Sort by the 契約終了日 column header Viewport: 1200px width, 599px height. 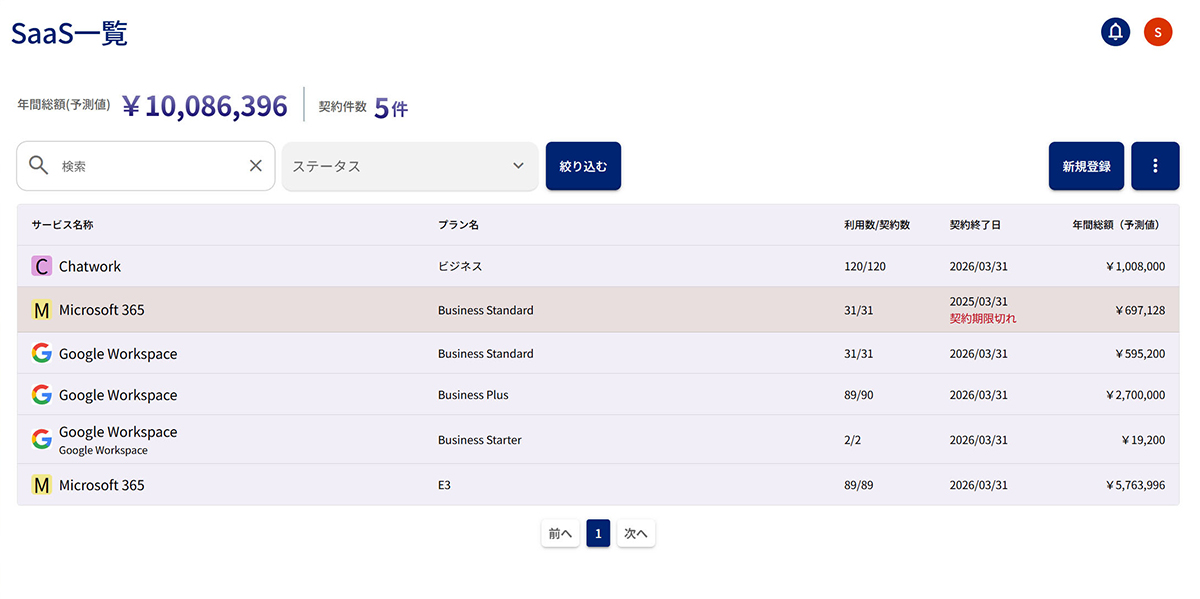[974, 225]
